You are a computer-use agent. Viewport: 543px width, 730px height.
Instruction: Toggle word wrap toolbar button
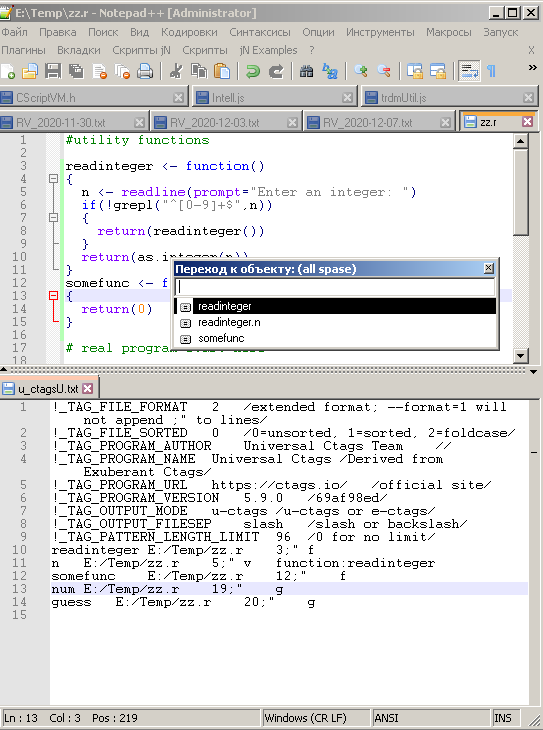[x=469, y=71]
